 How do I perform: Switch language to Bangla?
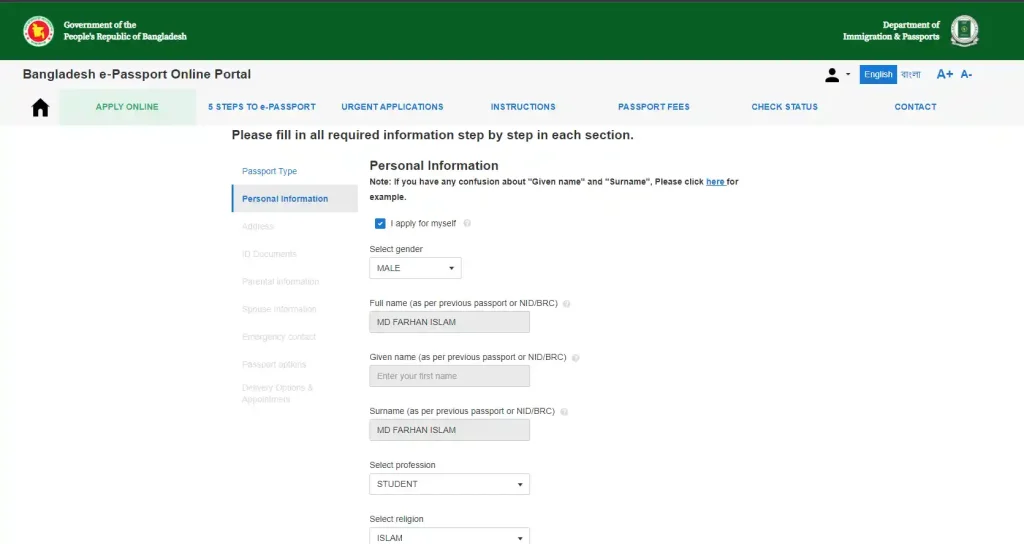point(911,75)
